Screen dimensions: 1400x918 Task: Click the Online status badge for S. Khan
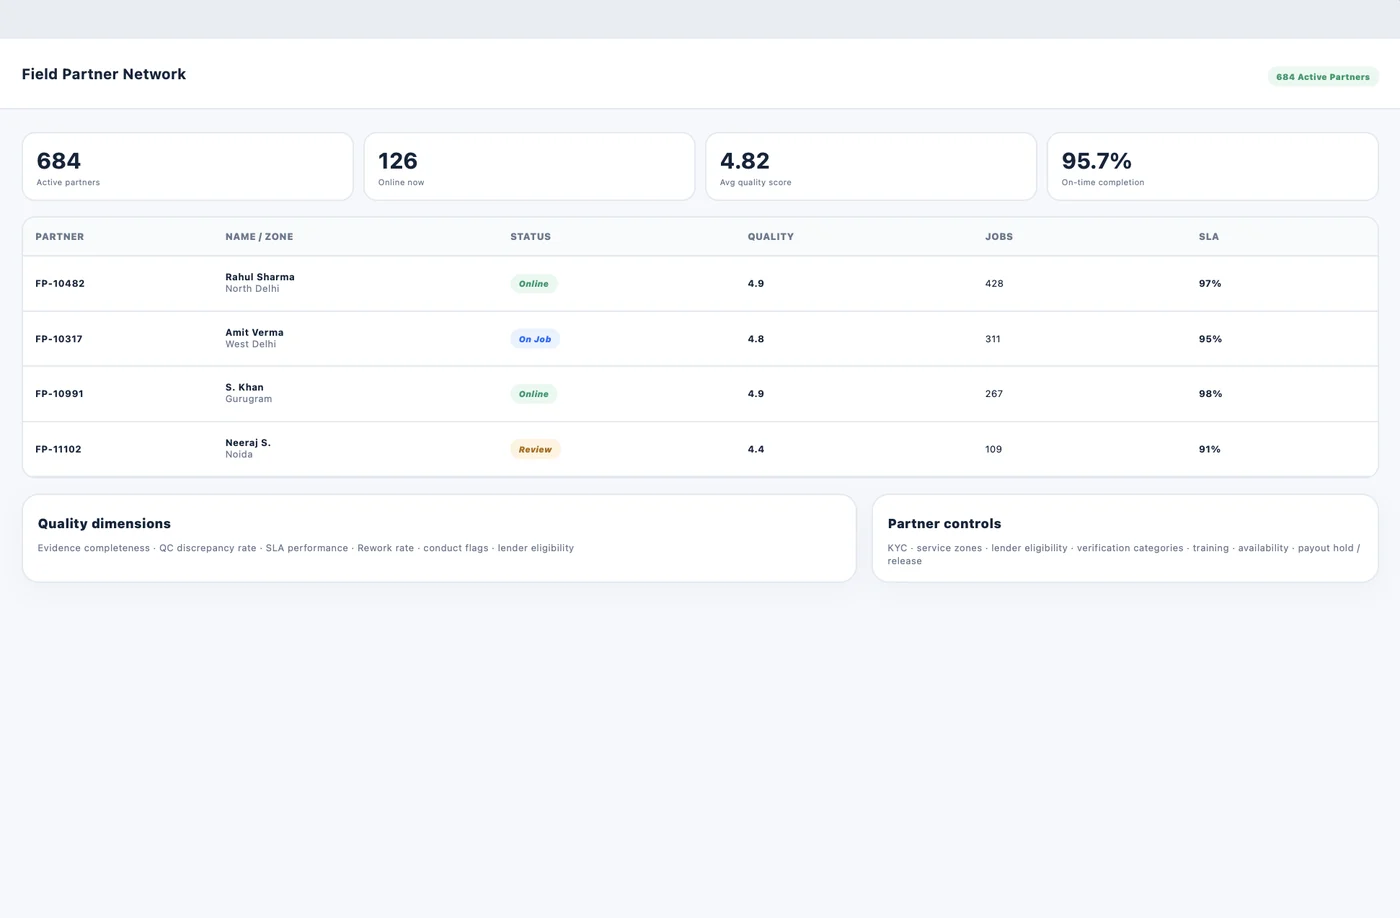(x=534, y=394)
